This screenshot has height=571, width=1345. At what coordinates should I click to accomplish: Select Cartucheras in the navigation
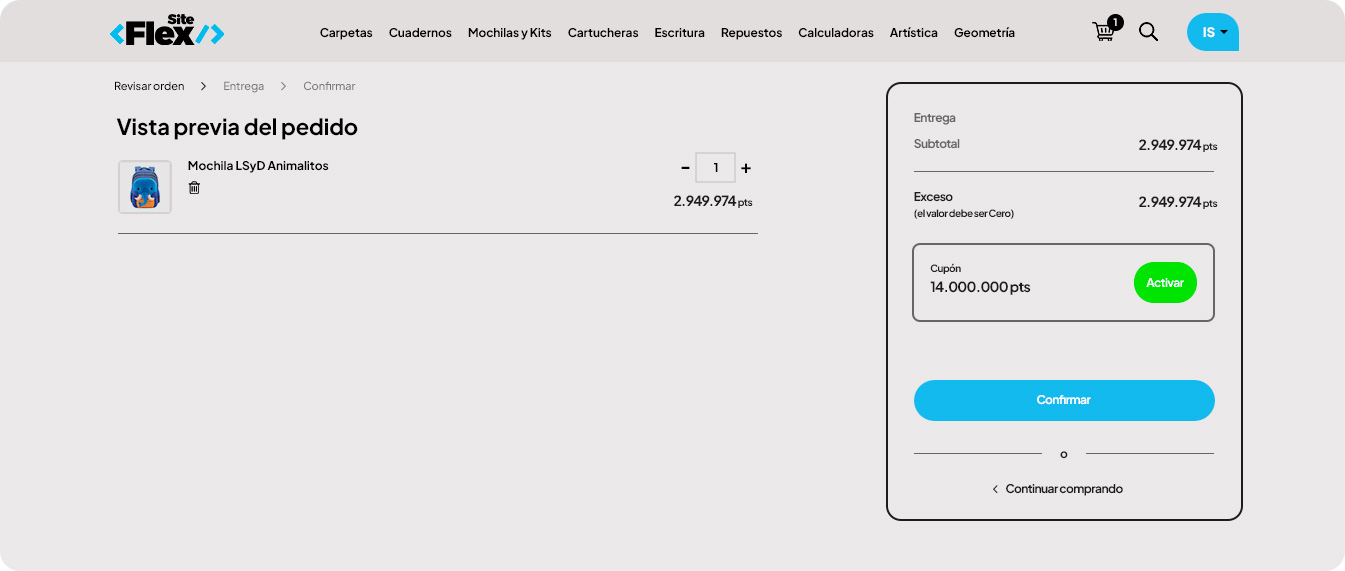point(603,33)
